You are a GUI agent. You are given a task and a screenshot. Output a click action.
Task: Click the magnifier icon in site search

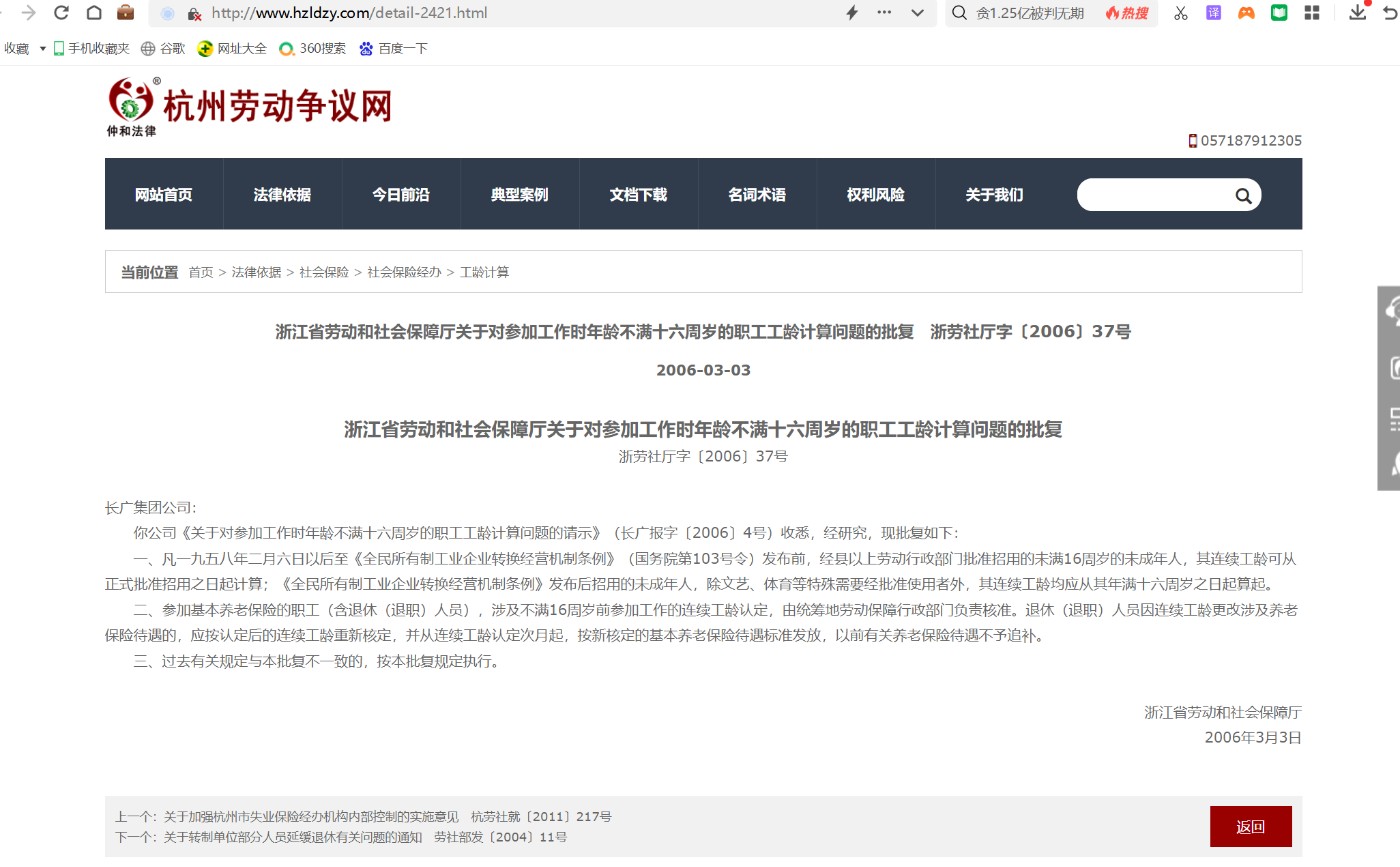point(1243,196)
